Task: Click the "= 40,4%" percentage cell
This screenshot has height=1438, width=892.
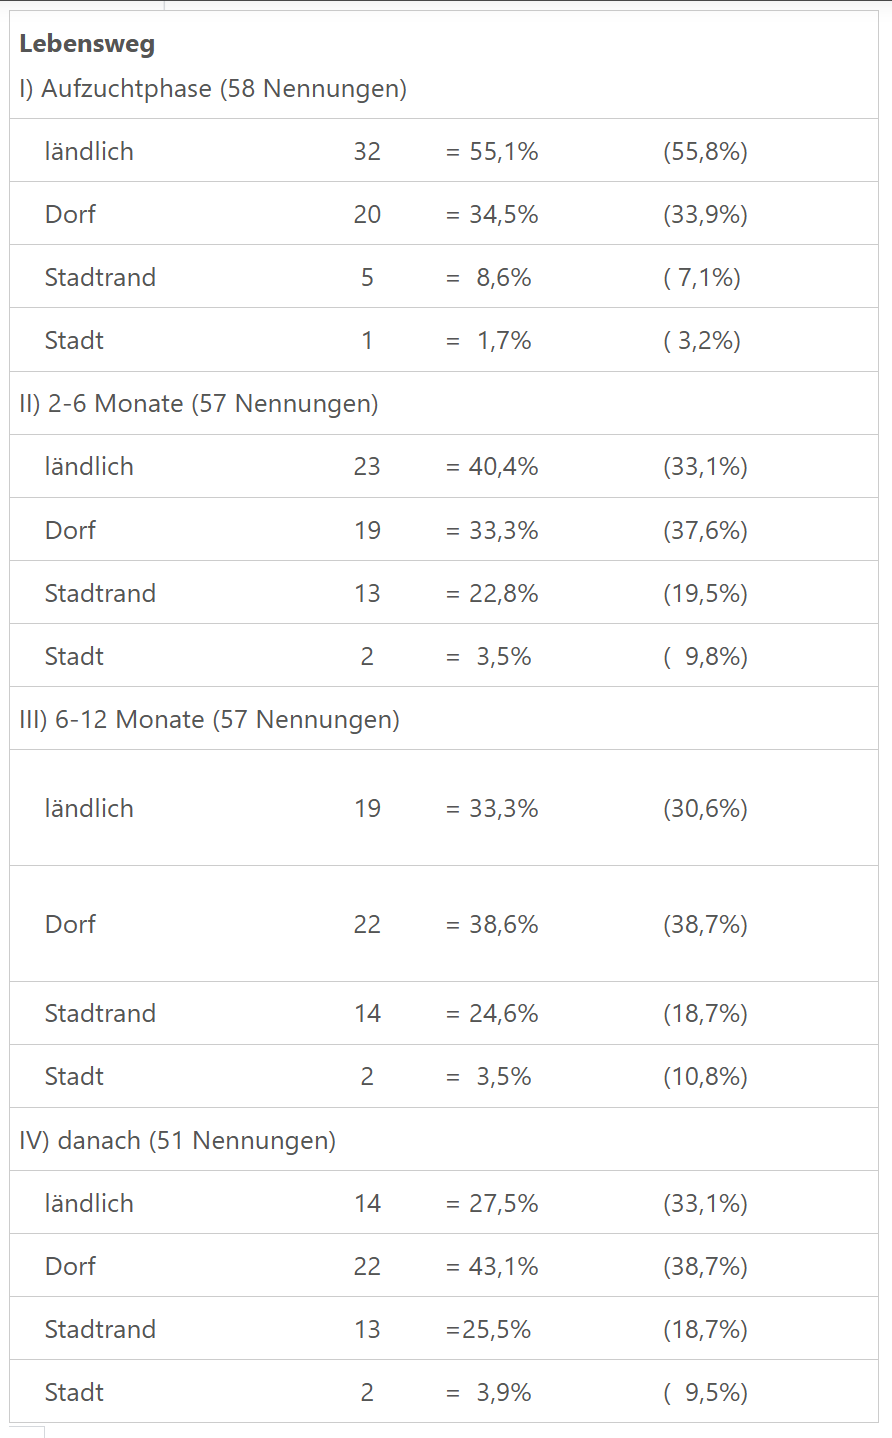Action: 492,467
